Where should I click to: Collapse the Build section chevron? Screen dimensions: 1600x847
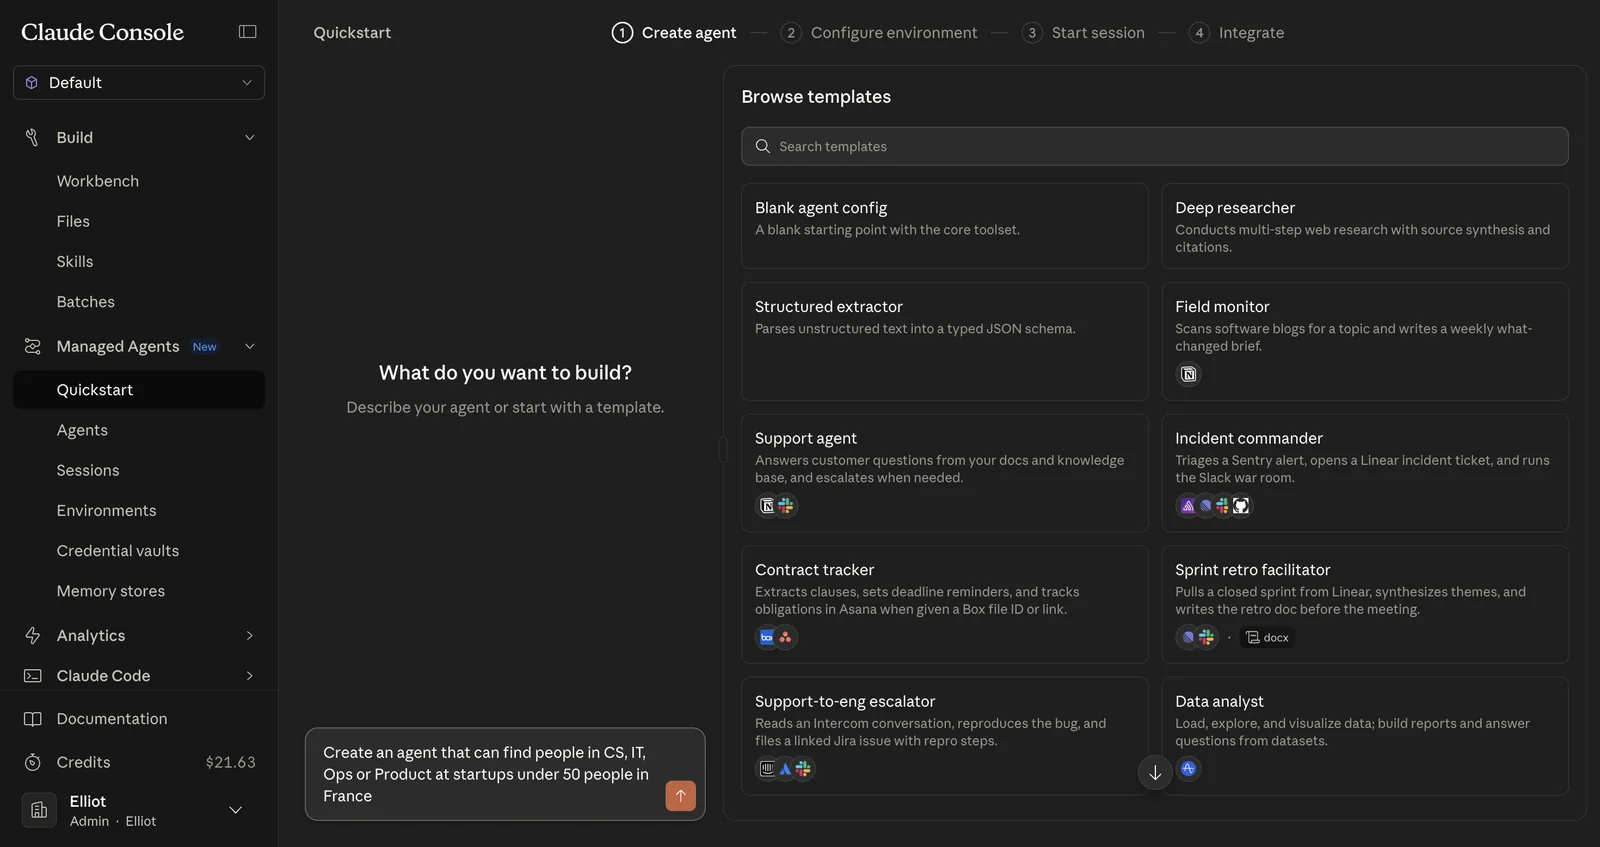(250, 137)
